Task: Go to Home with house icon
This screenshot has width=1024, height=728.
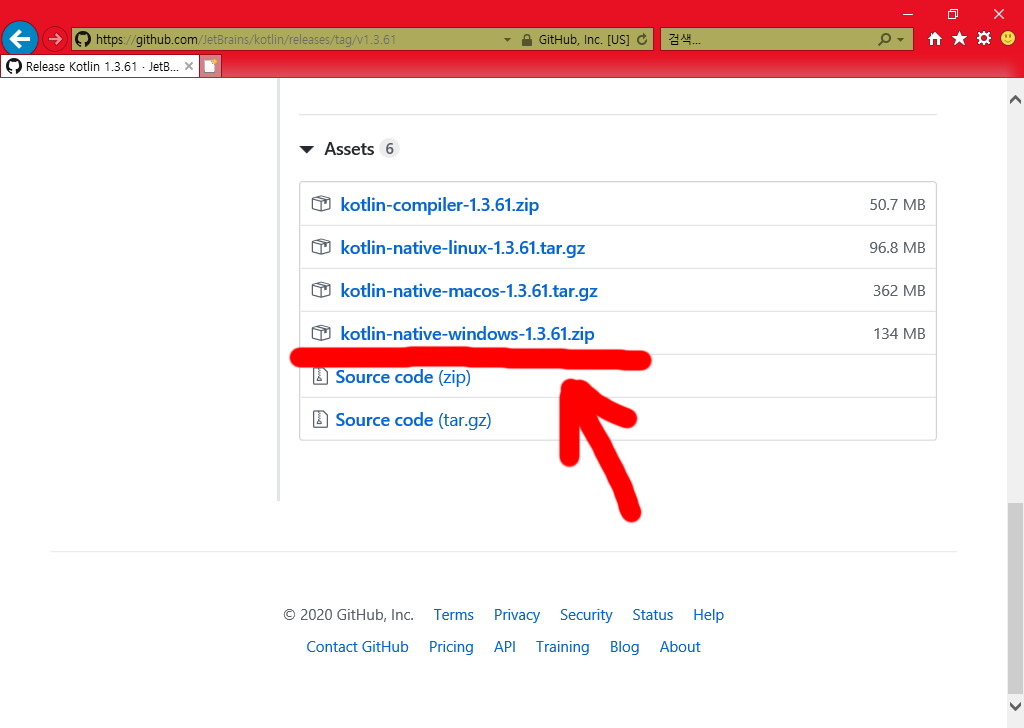Action: [x=935, y=39]
